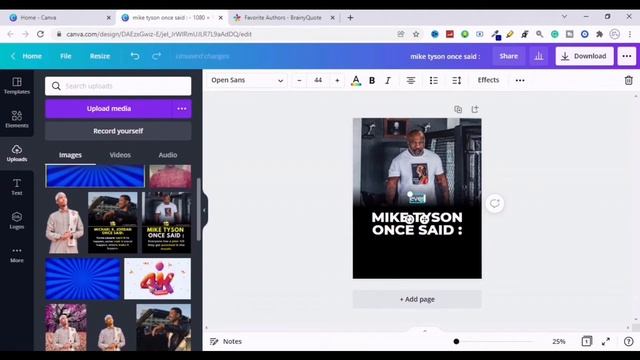Viewport: 640px width, 360px height.
Task: Open the Open Sans font dropdown
Action: click(x=247, y=80)
